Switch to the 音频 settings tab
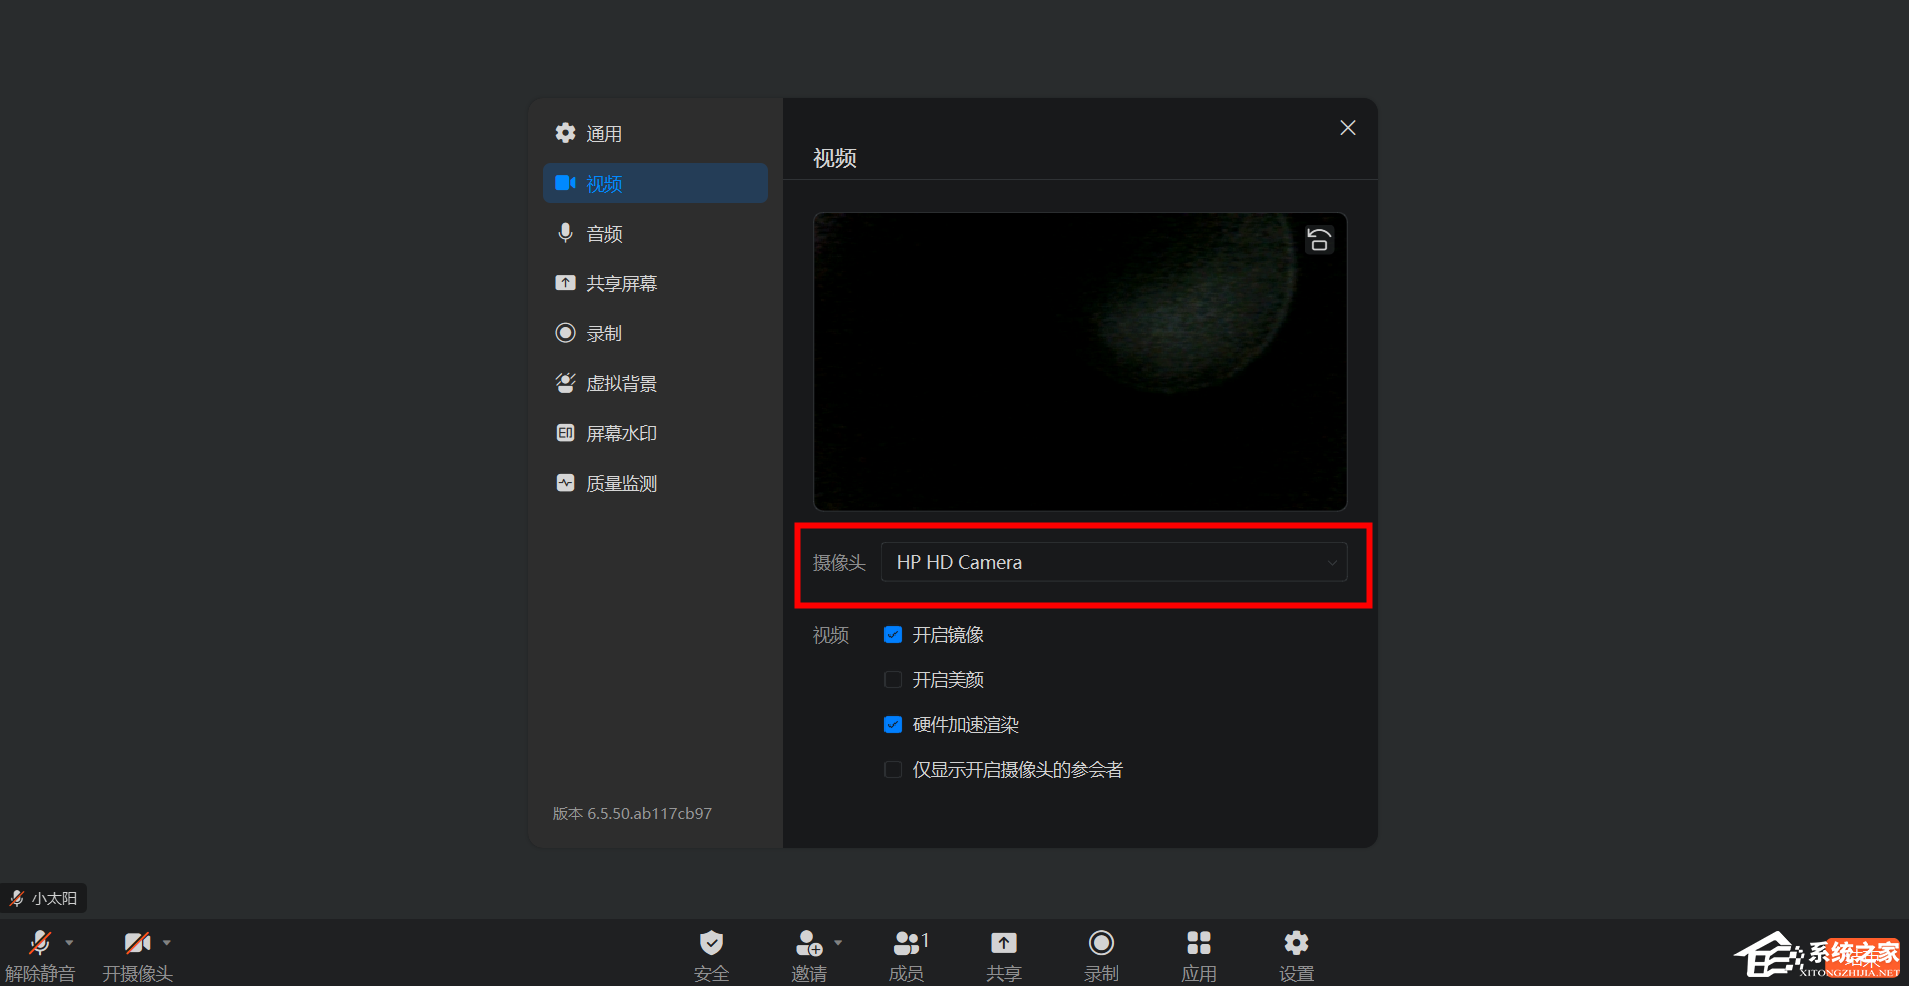This screenshot has height=986, width=1909. [x=604, y=233]
